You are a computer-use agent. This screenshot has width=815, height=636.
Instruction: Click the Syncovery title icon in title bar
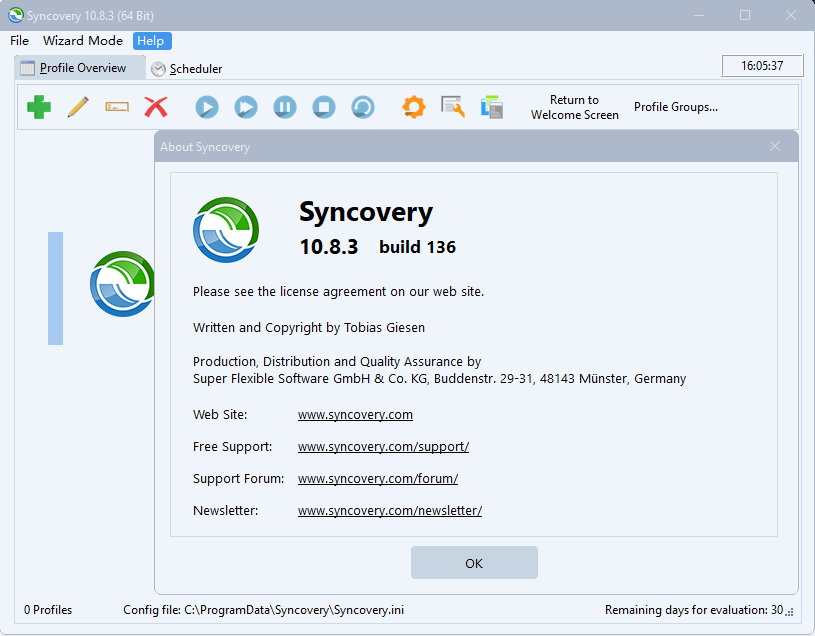tap(16, 15)
